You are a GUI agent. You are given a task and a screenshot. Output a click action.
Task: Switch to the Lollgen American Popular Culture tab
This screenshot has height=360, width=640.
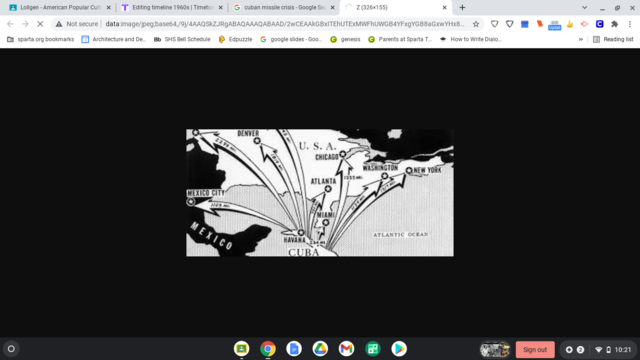coord(60,7)
